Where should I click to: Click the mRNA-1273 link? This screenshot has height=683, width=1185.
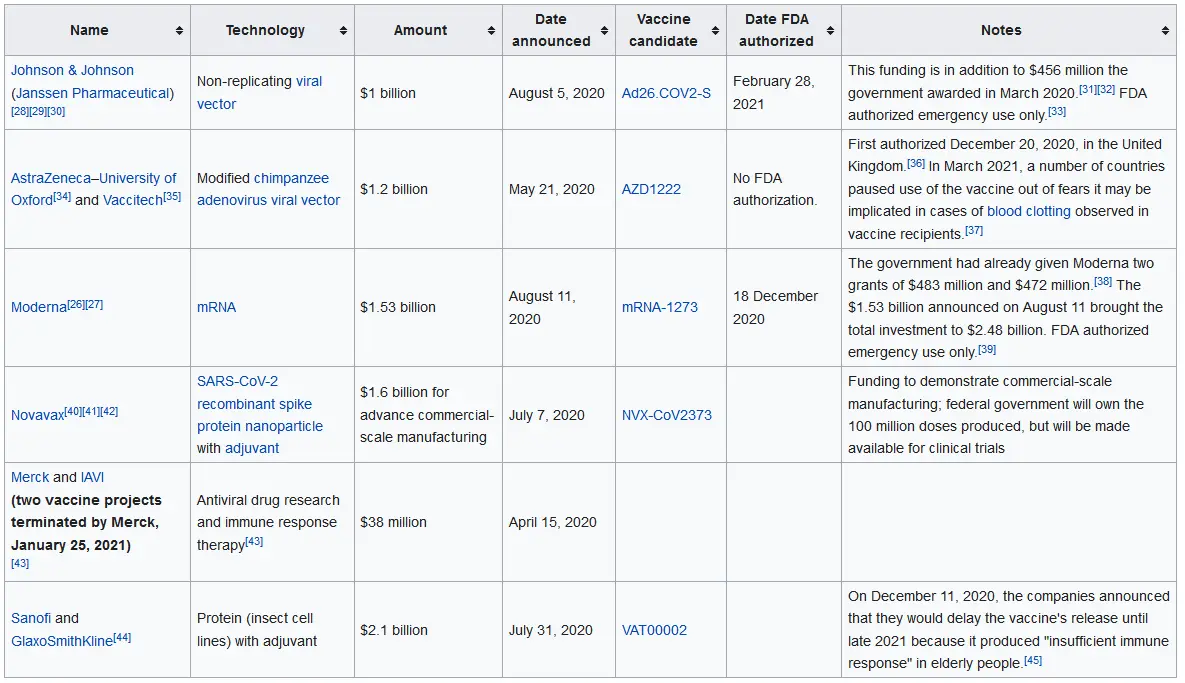pos(659,307)
